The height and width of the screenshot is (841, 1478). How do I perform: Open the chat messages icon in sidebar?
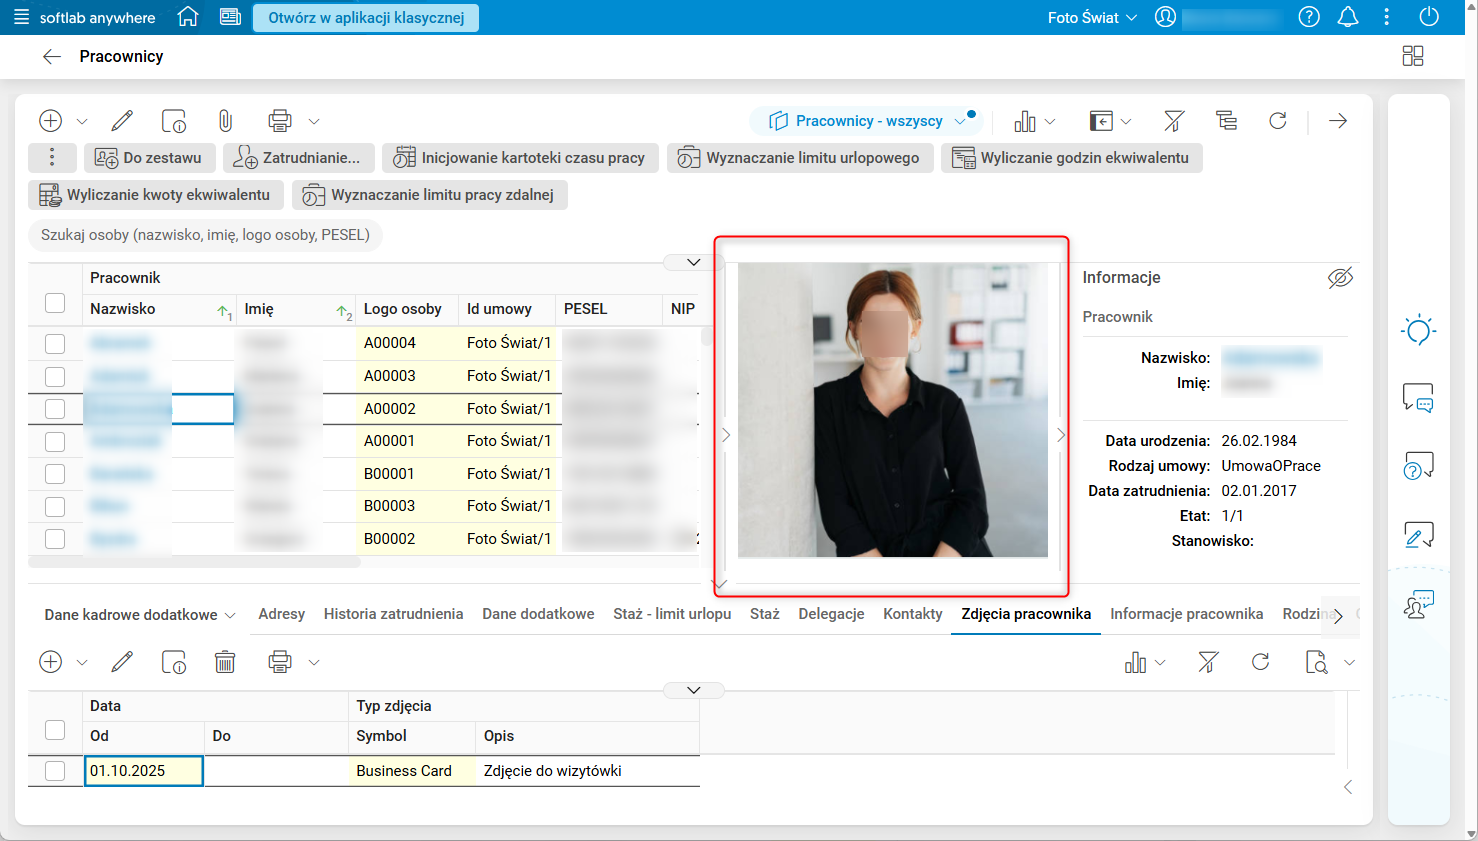point(1419,398)
